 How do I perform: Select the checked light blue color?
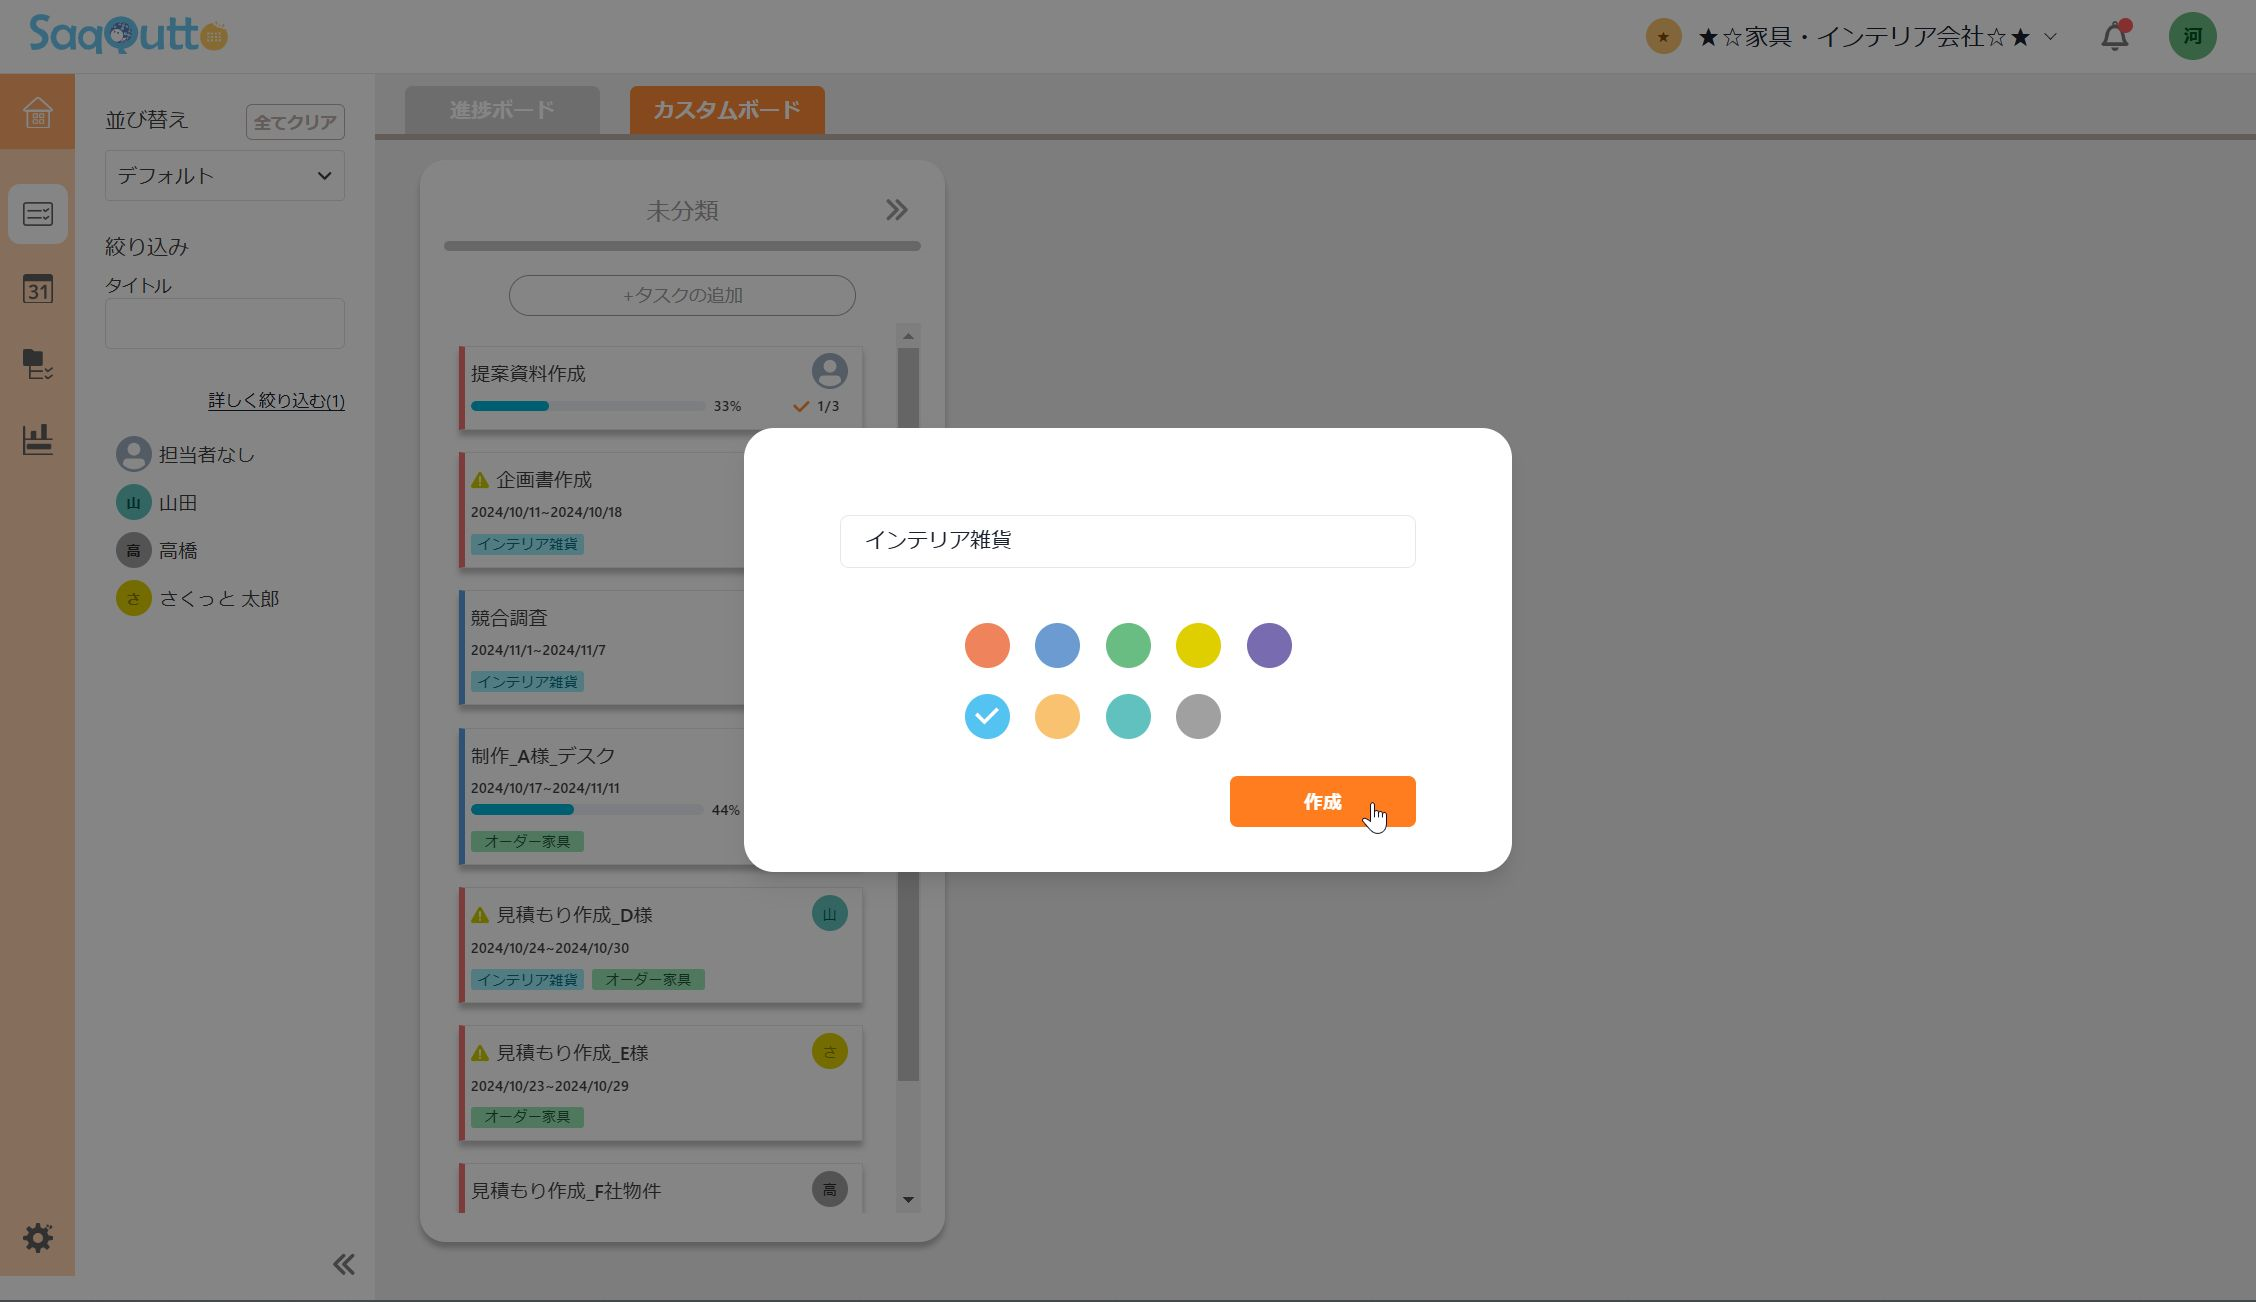[x=987, y=716]
